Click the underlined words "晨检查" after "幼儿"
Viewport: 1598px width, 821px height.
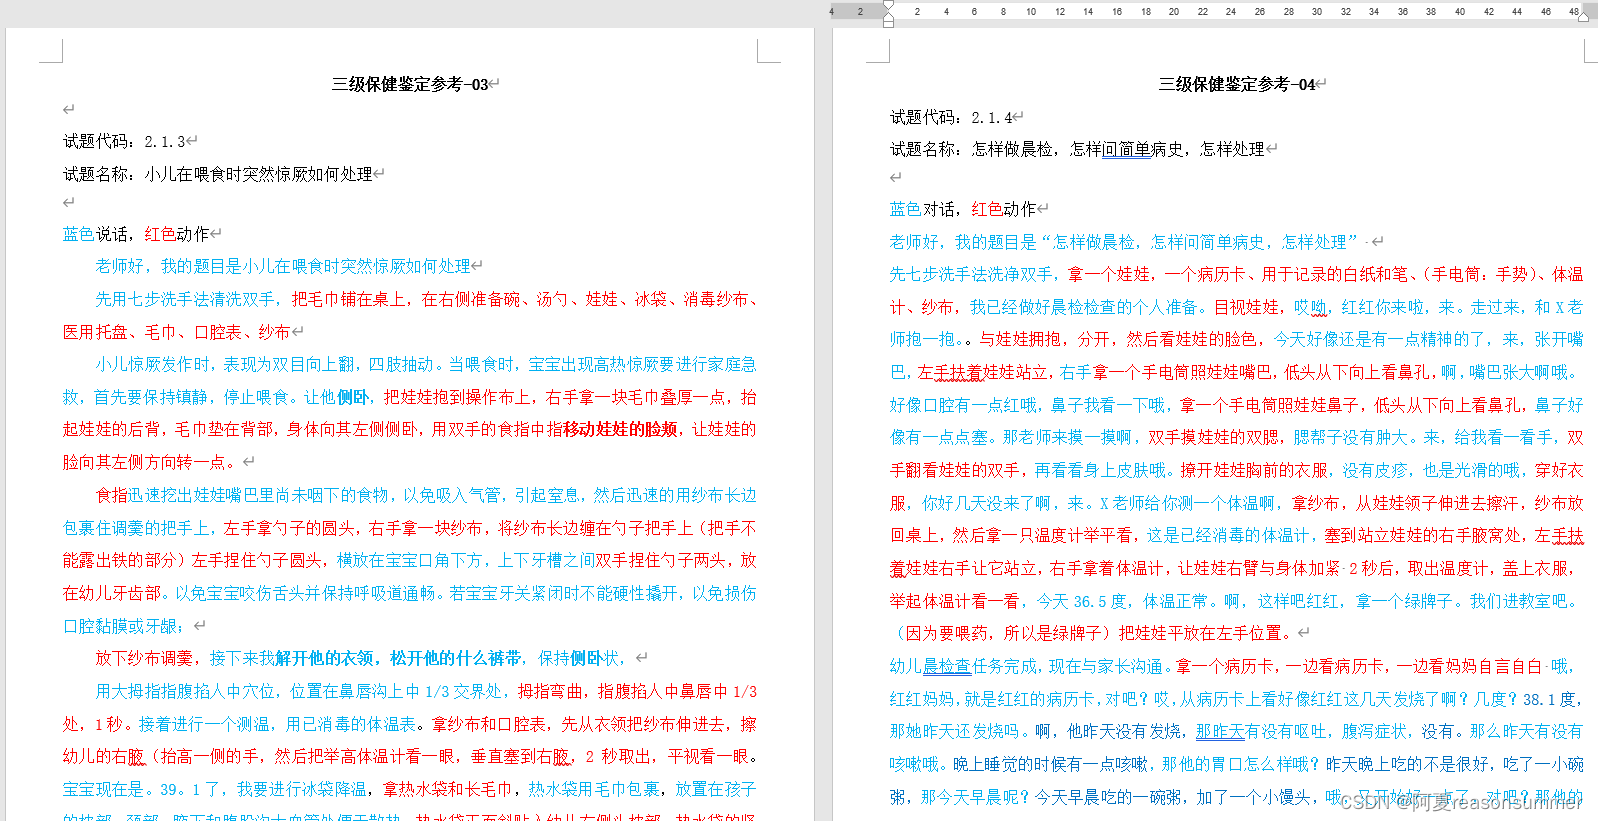(947, 666)
